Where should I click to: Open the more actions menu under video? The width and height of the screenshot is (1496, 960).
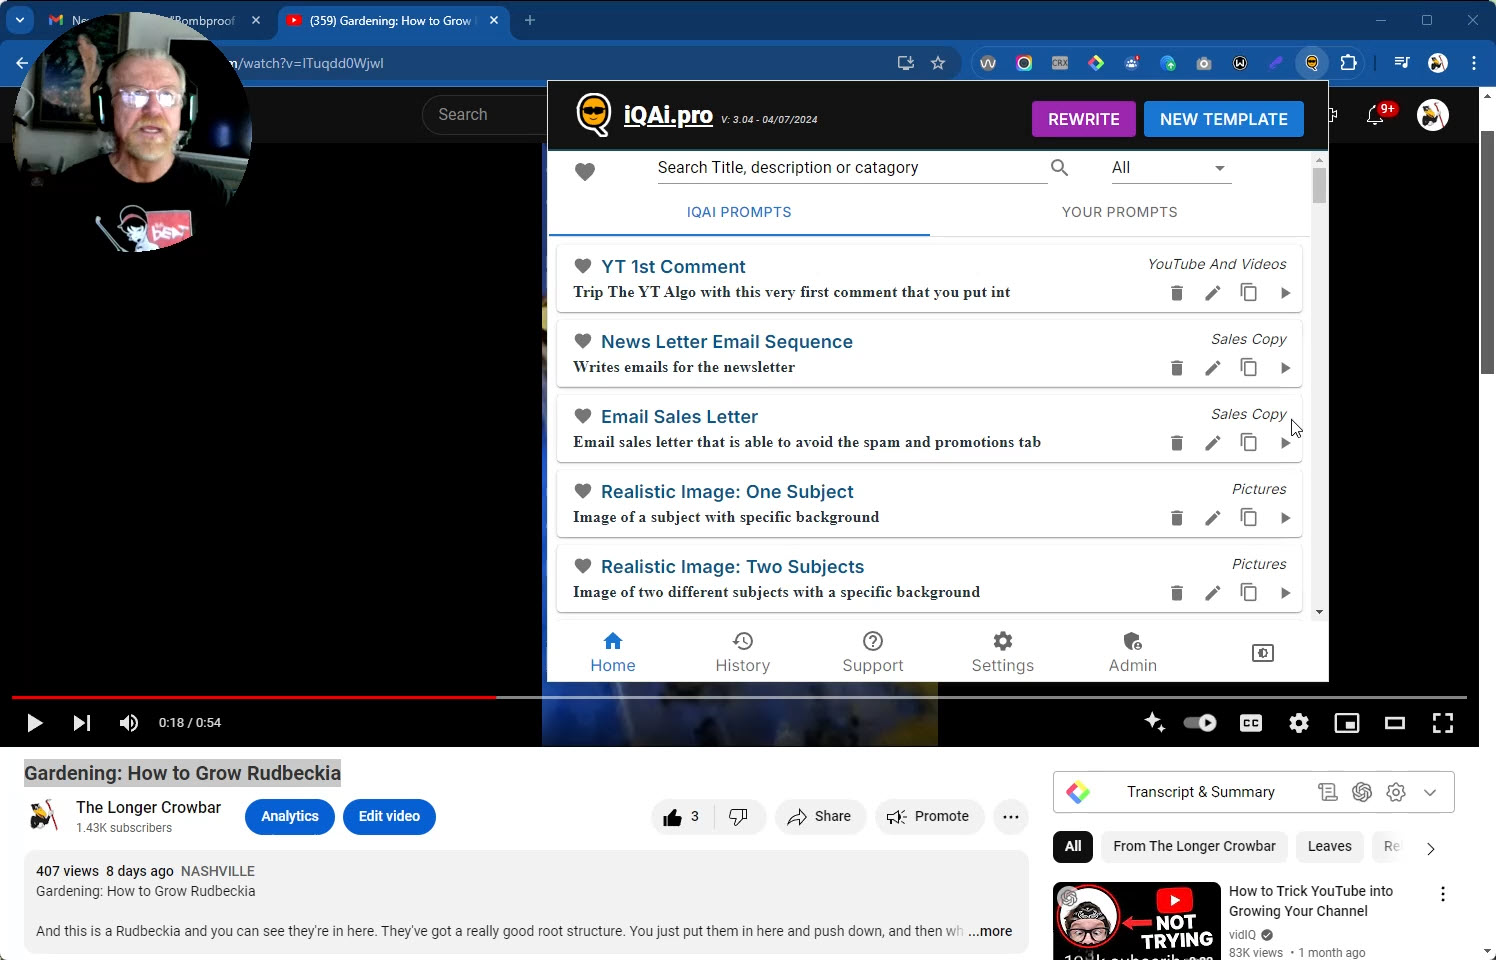click(x=1011, y=817)
